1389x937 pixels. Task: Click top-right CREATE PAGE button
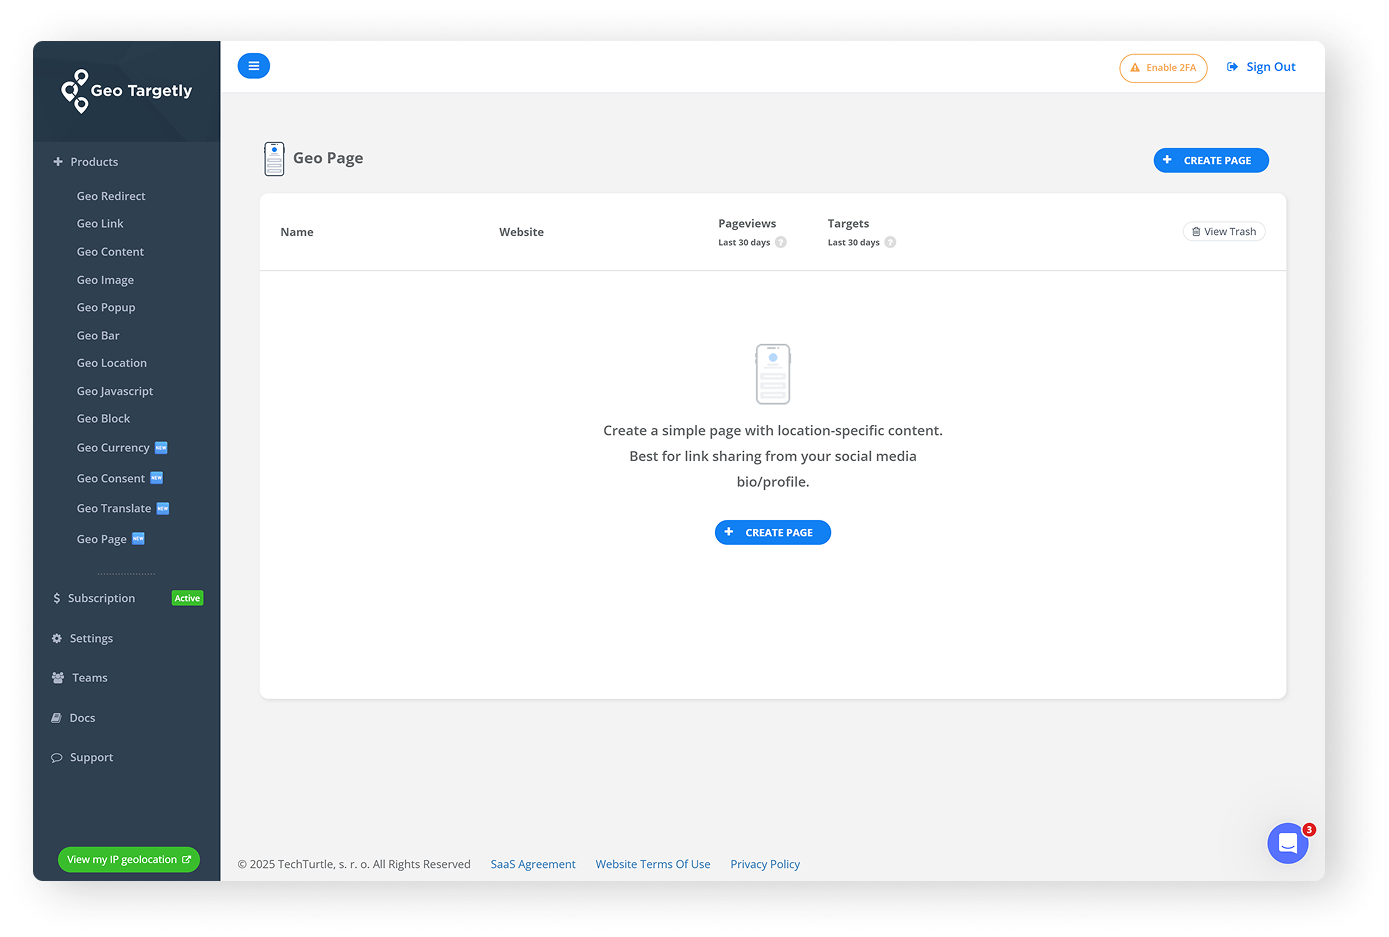point(1211,160)
